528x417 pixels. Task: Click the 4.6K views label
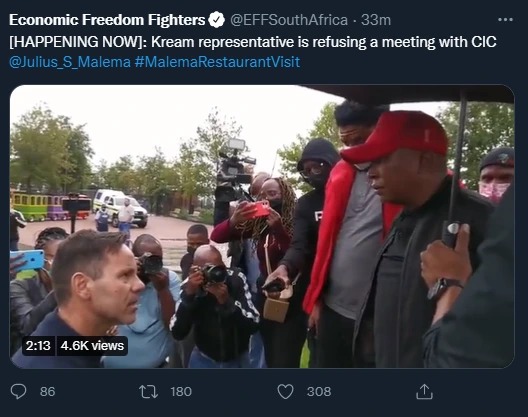tap(92, 346)
